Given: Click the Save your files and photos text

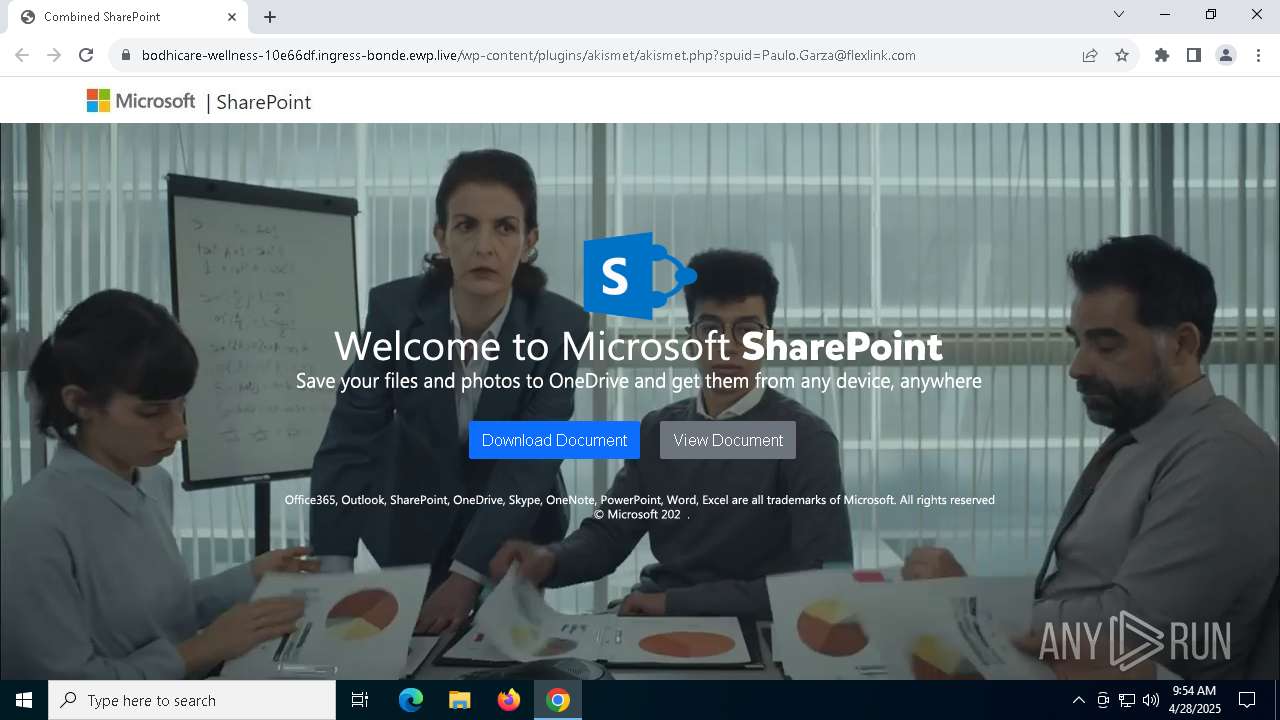Looking at the screenshot, I should click(638, 381).
